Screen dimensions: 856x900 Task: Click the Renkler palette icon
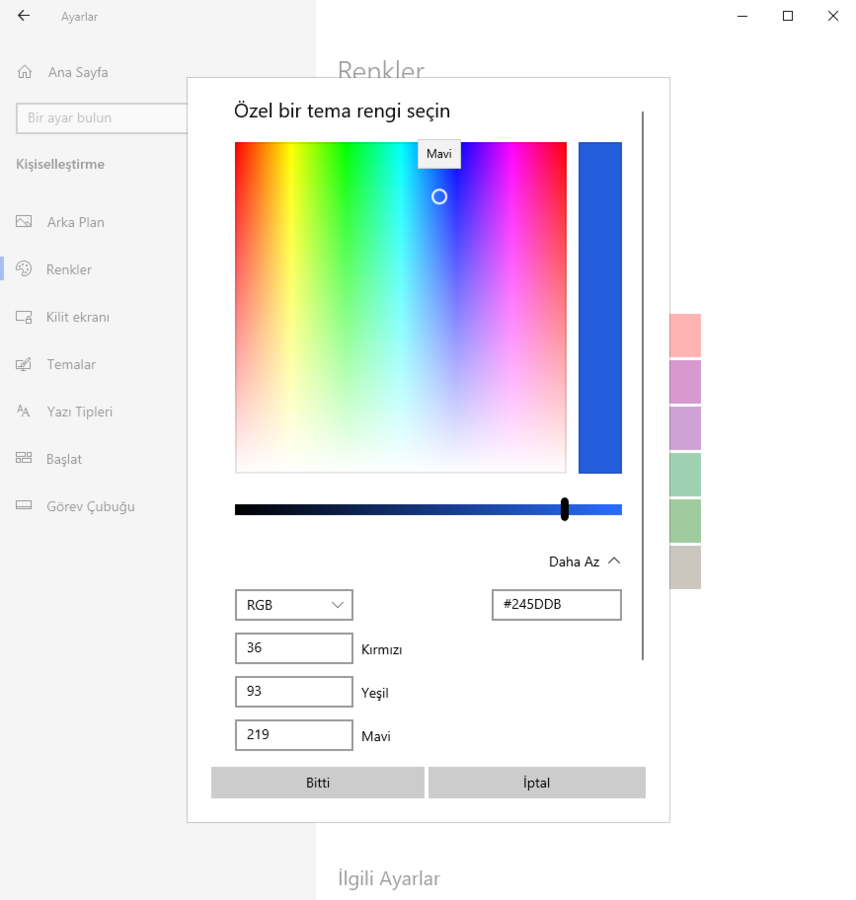pos(25,269)
